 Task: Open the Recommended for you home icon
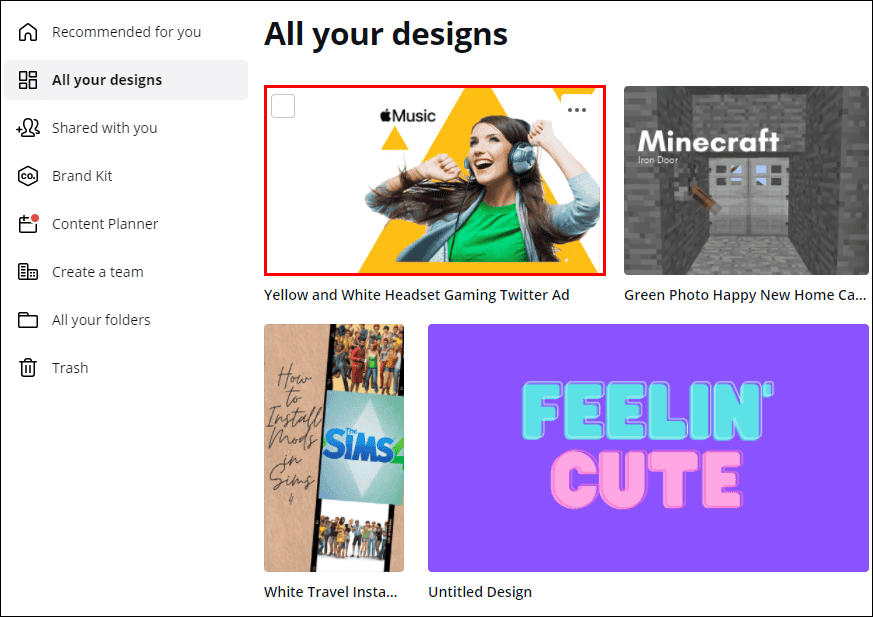point(30,31)
